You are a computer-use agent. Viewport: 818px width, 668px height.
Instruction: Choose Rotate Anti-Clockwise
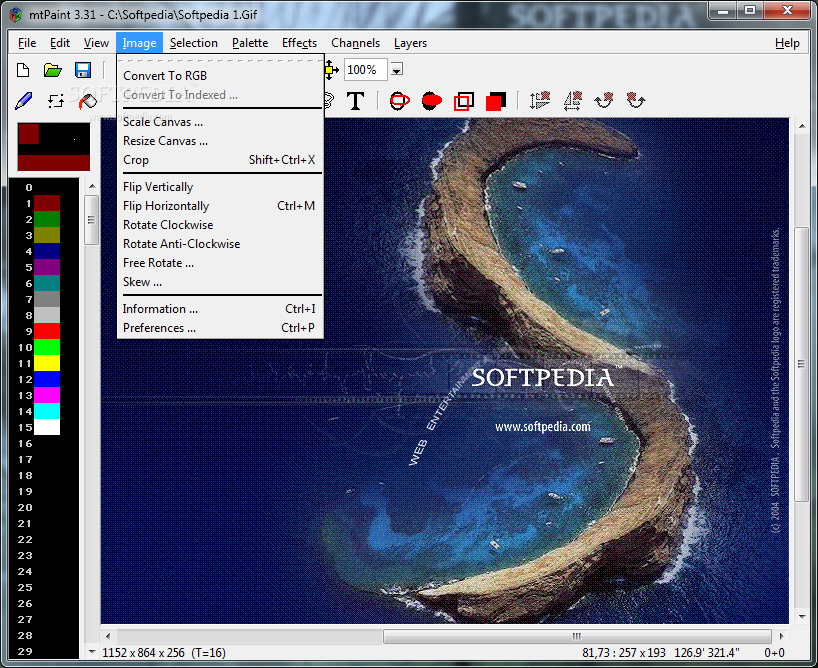220,244
